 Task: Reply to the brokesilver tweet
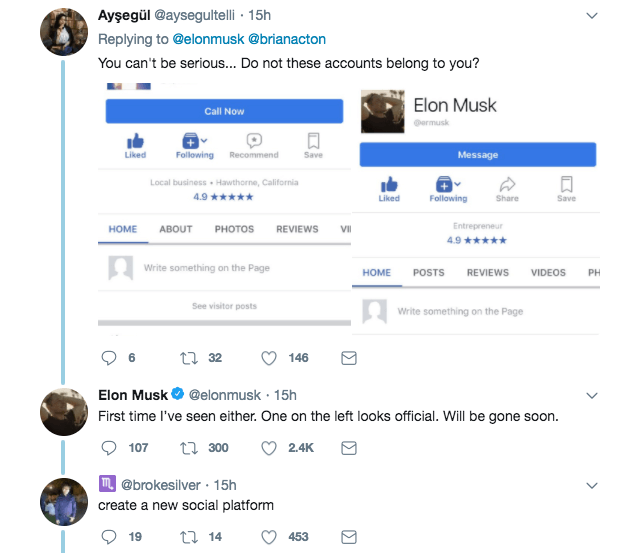click(111, 537)
